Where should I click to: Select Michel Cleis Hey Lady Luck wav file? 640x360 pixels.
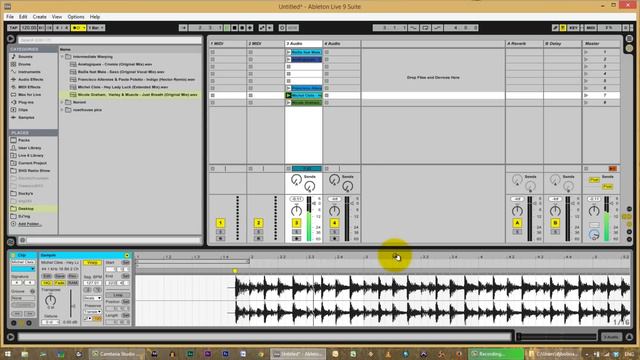(123, 87)
